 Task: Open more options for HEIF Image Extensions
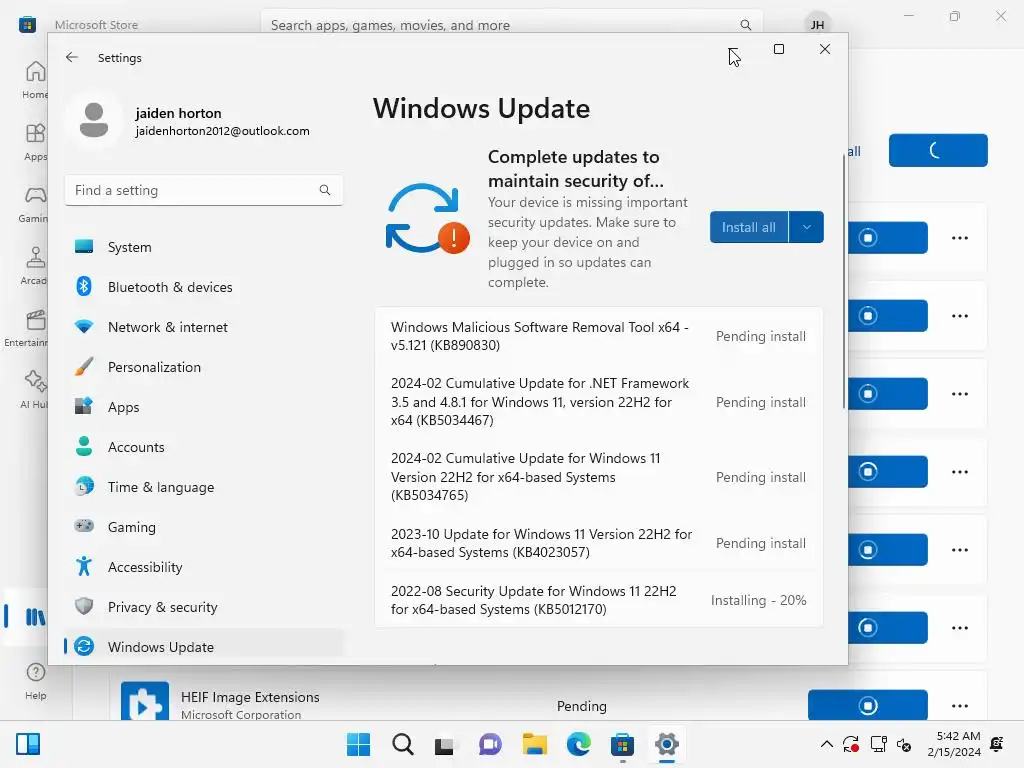point(959,705)
